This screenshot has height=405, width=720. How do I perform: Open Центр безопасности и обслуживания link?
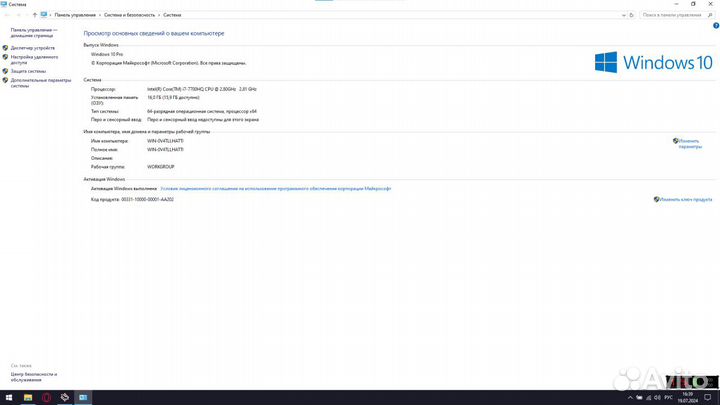coord(34,377)
